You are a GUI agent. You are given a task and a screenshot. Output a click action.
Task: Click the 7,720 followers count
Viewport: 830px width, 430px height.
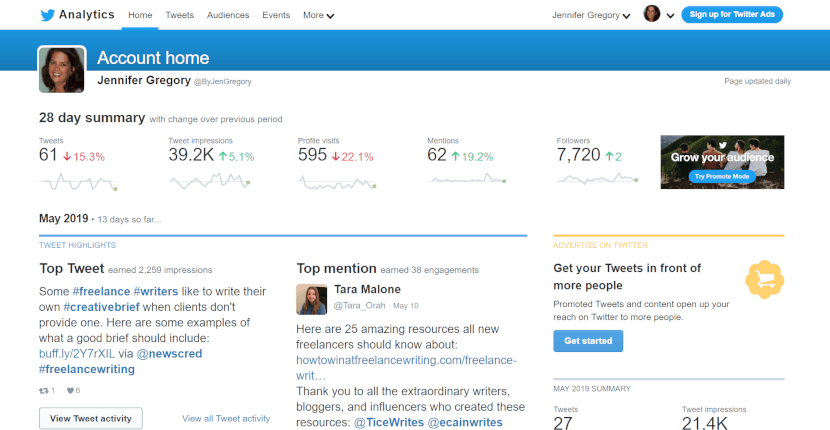pos(579,156)
